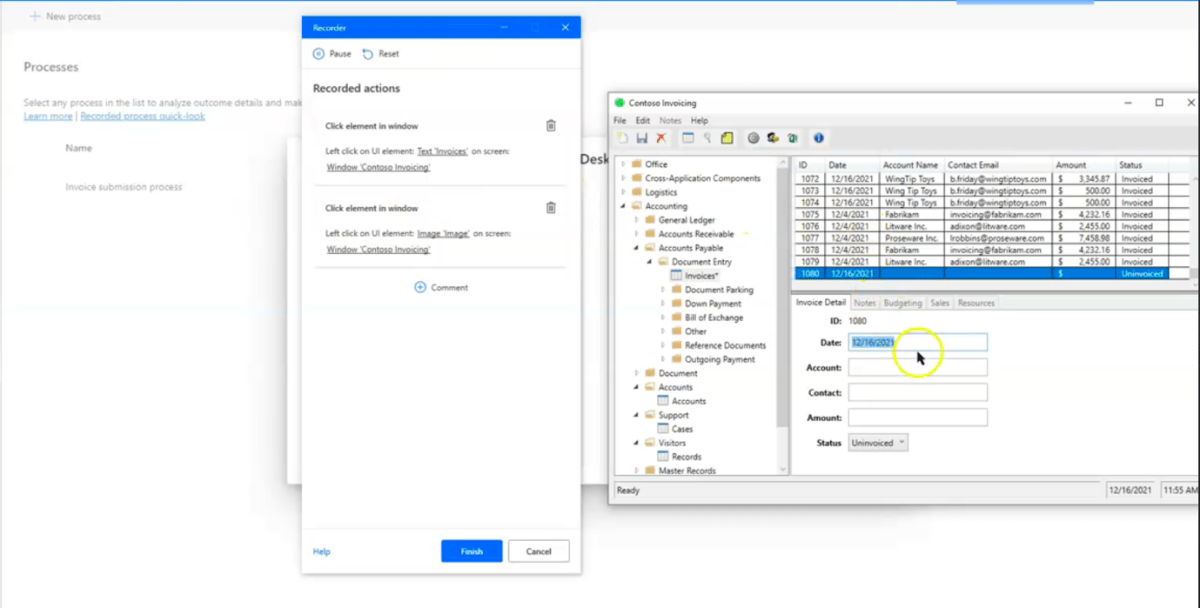Open the Status dropdown showing Uninvoiced
The width and height of the screenshot is (1200, 608).
pos(878,442)
